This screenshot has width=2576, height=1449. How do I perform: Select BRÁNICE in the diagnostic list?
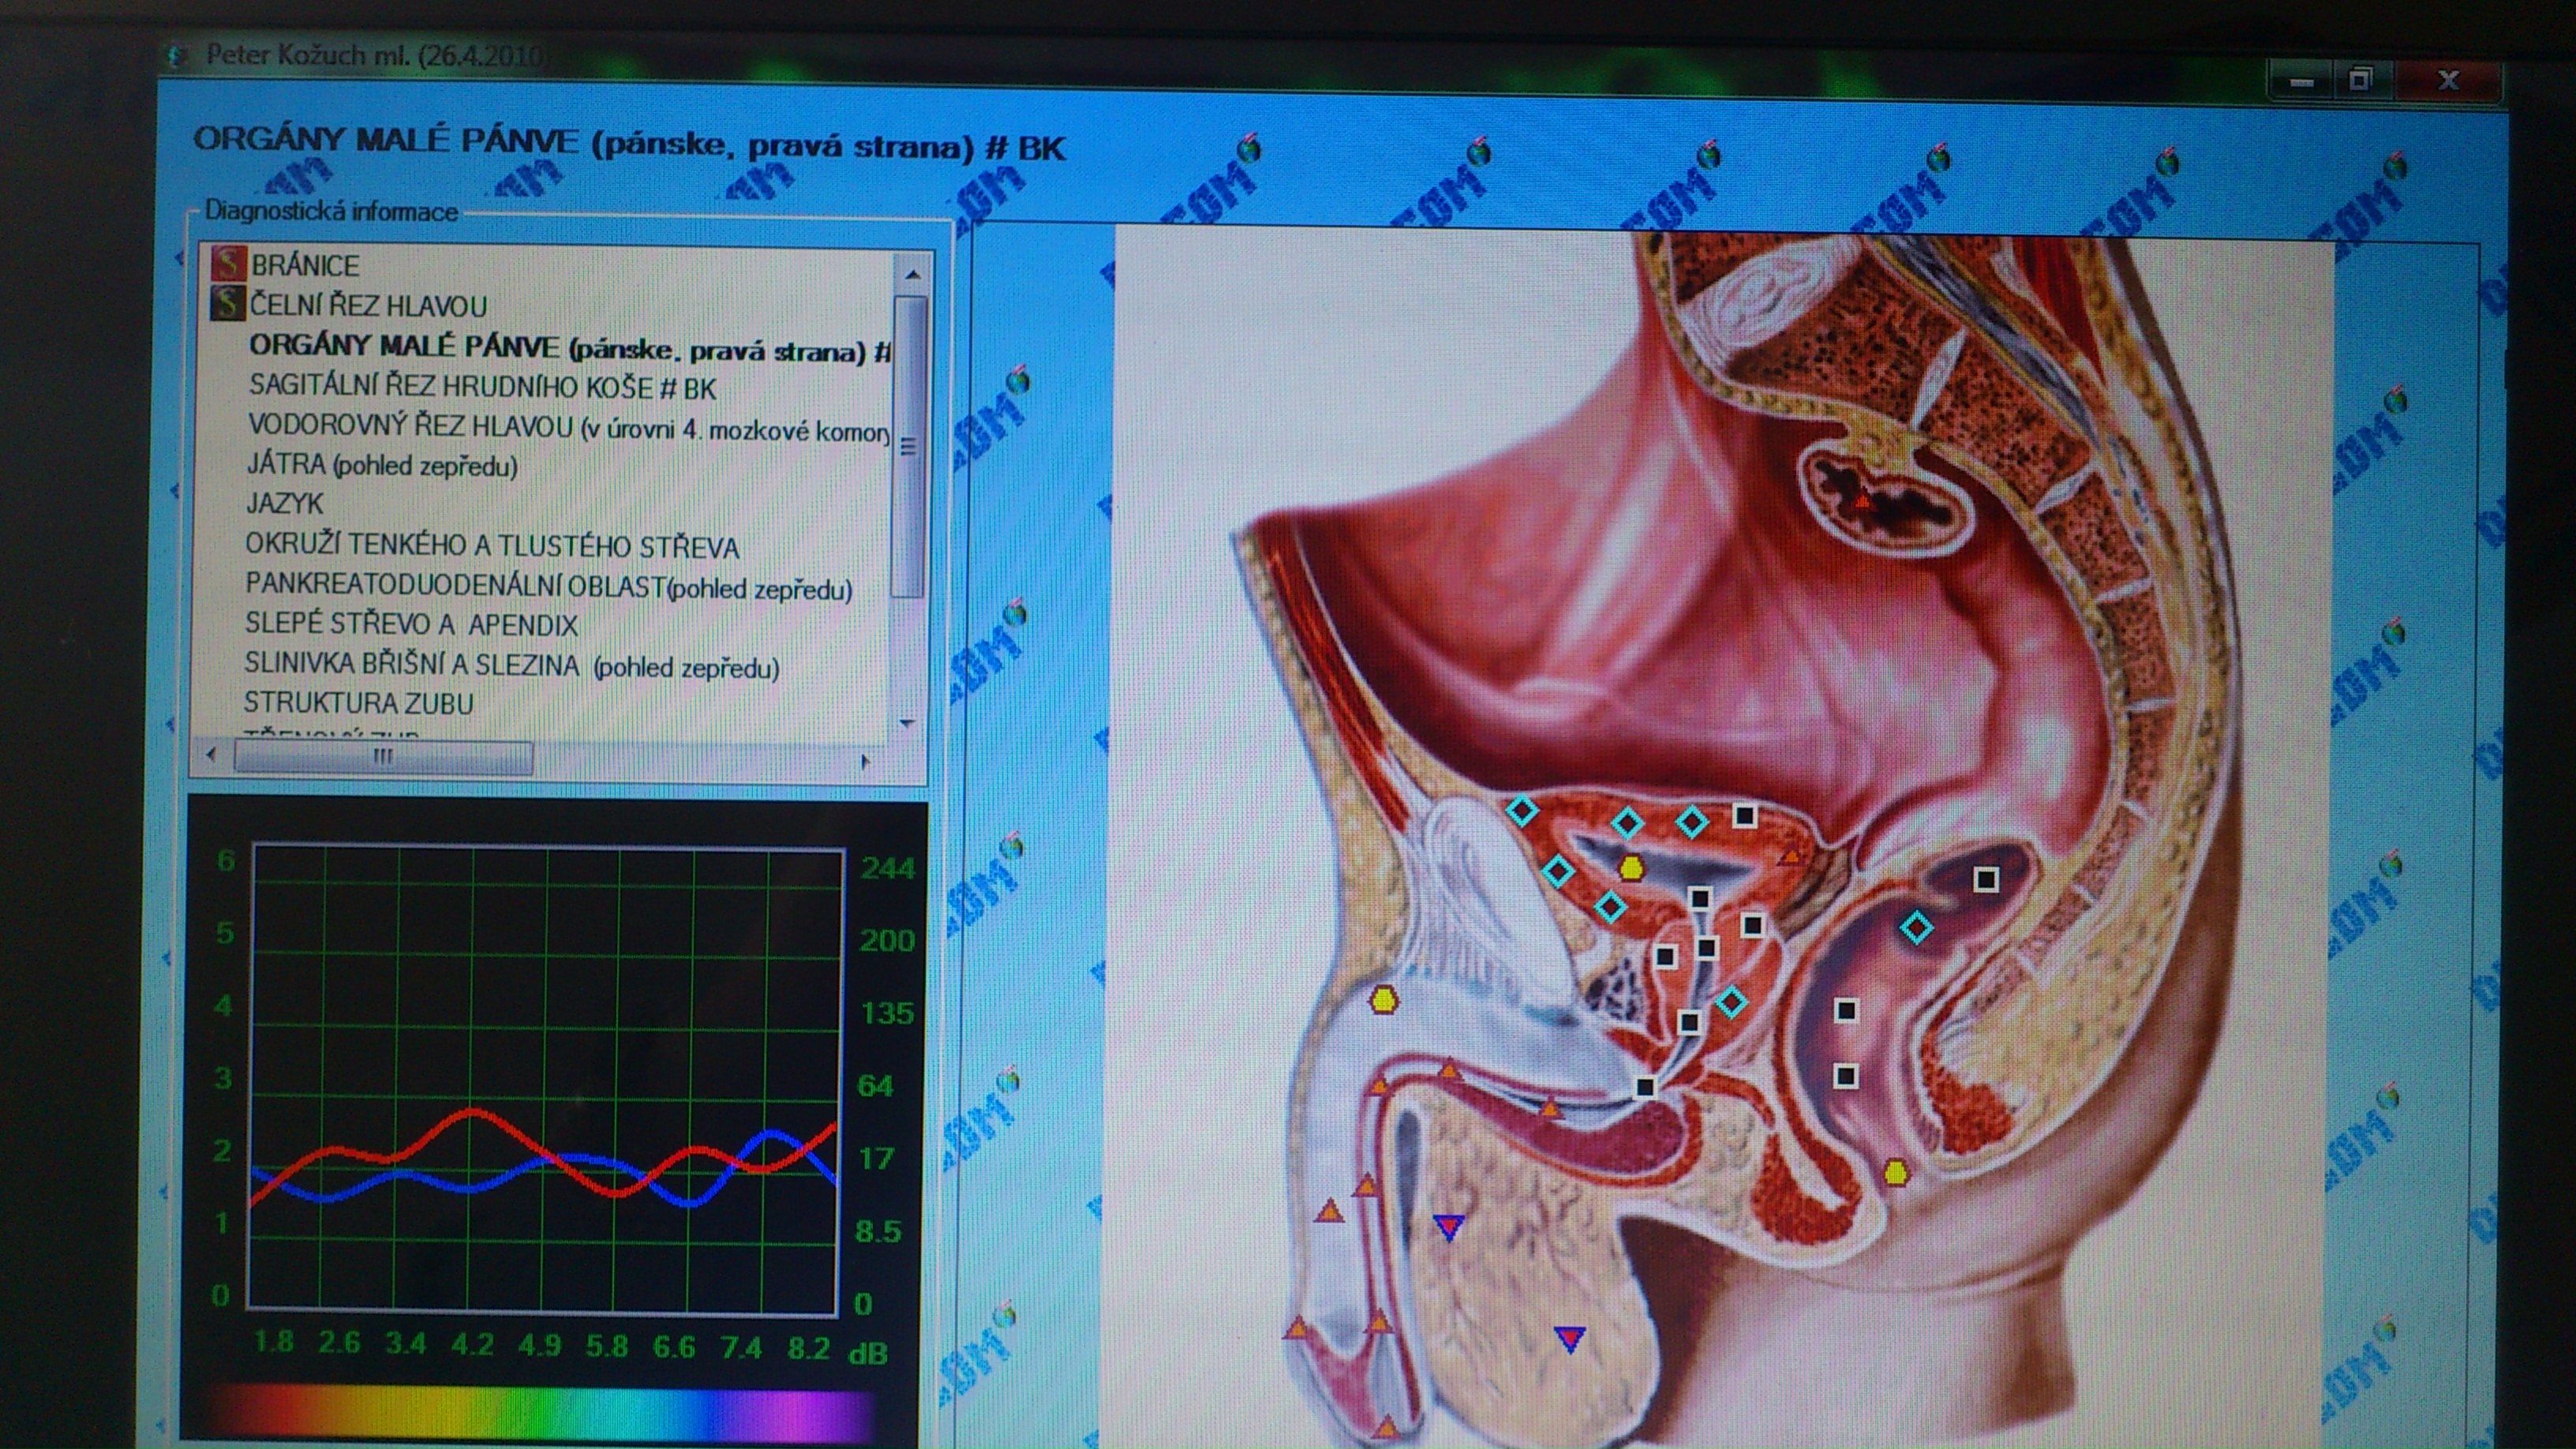(305, 265)
